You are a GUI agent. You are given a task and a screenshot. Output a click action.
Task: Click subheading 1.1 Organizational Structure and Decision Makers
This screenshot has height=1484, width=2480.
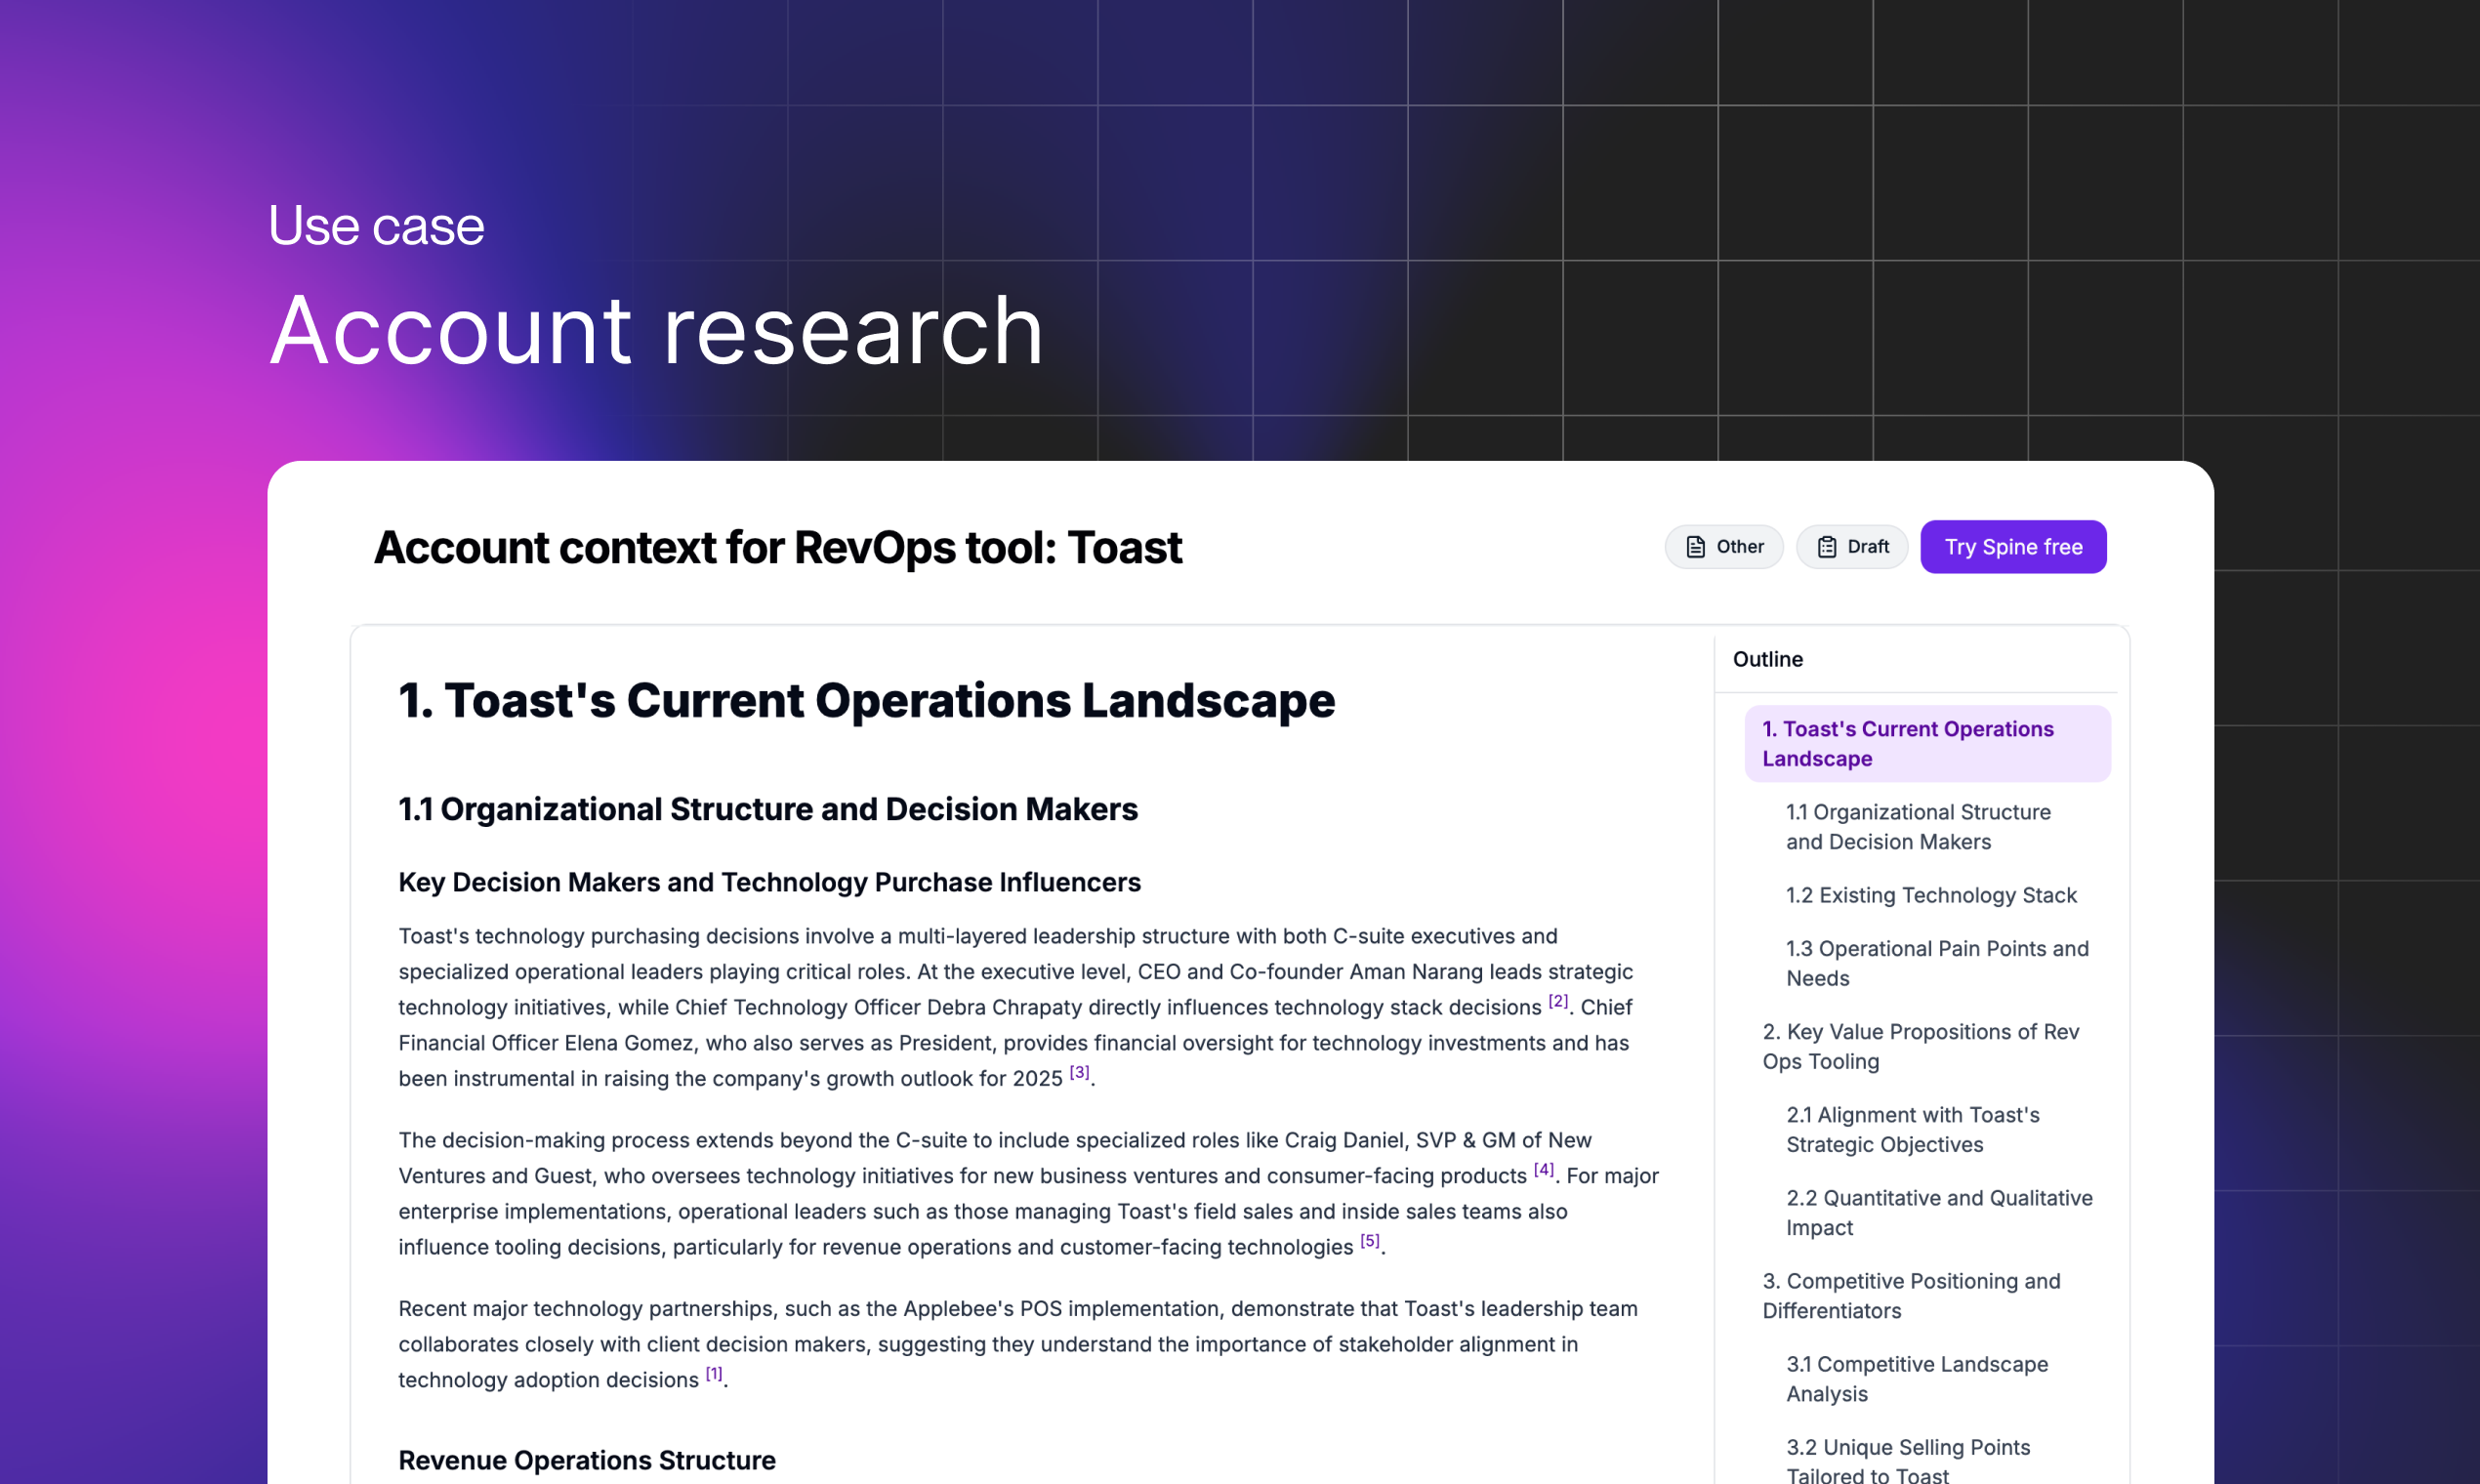768,809
